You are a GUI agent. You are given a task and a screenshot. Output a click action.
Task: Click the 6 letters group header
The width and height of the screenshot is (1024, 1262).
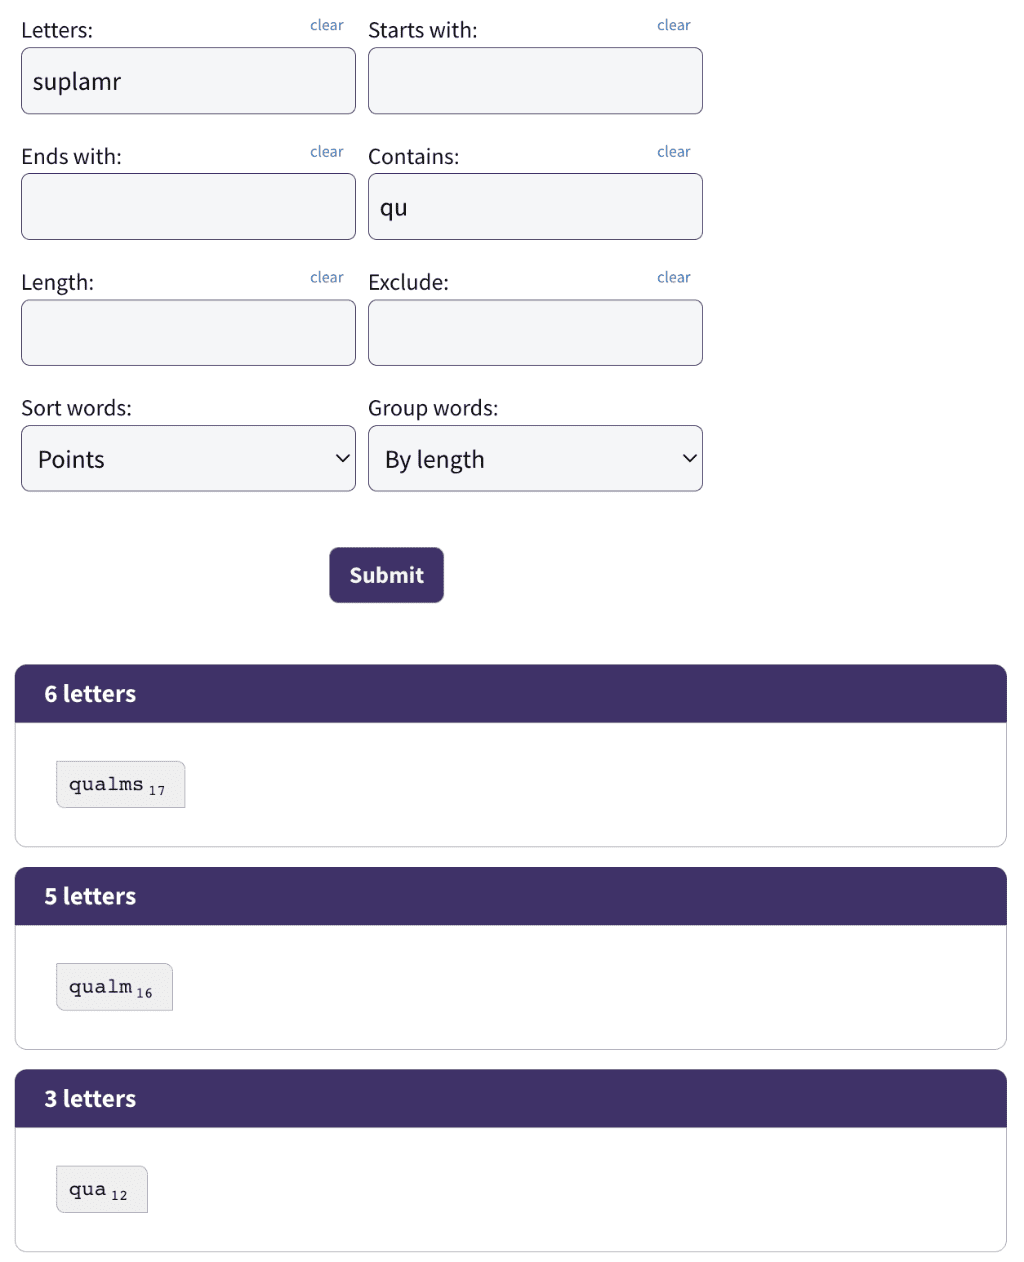click(510, 694)
